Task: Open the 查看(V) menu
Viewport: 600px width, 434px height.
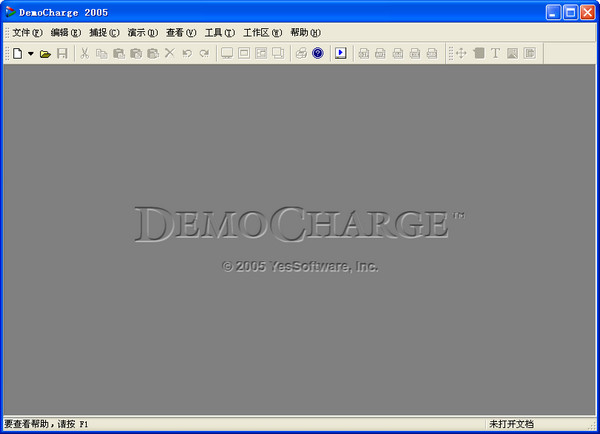Action: pyautogui.click(x=181, y=33)
